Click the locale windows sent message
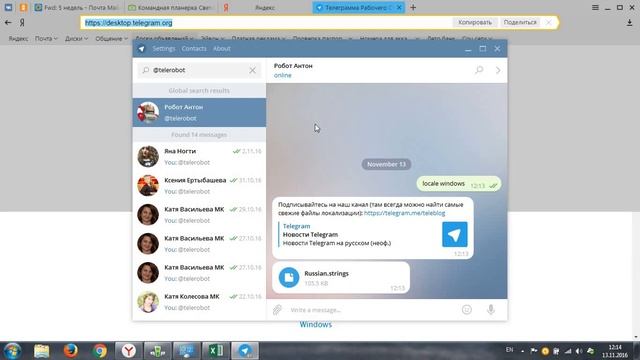The image size is (640, 360). click(458, 184)
